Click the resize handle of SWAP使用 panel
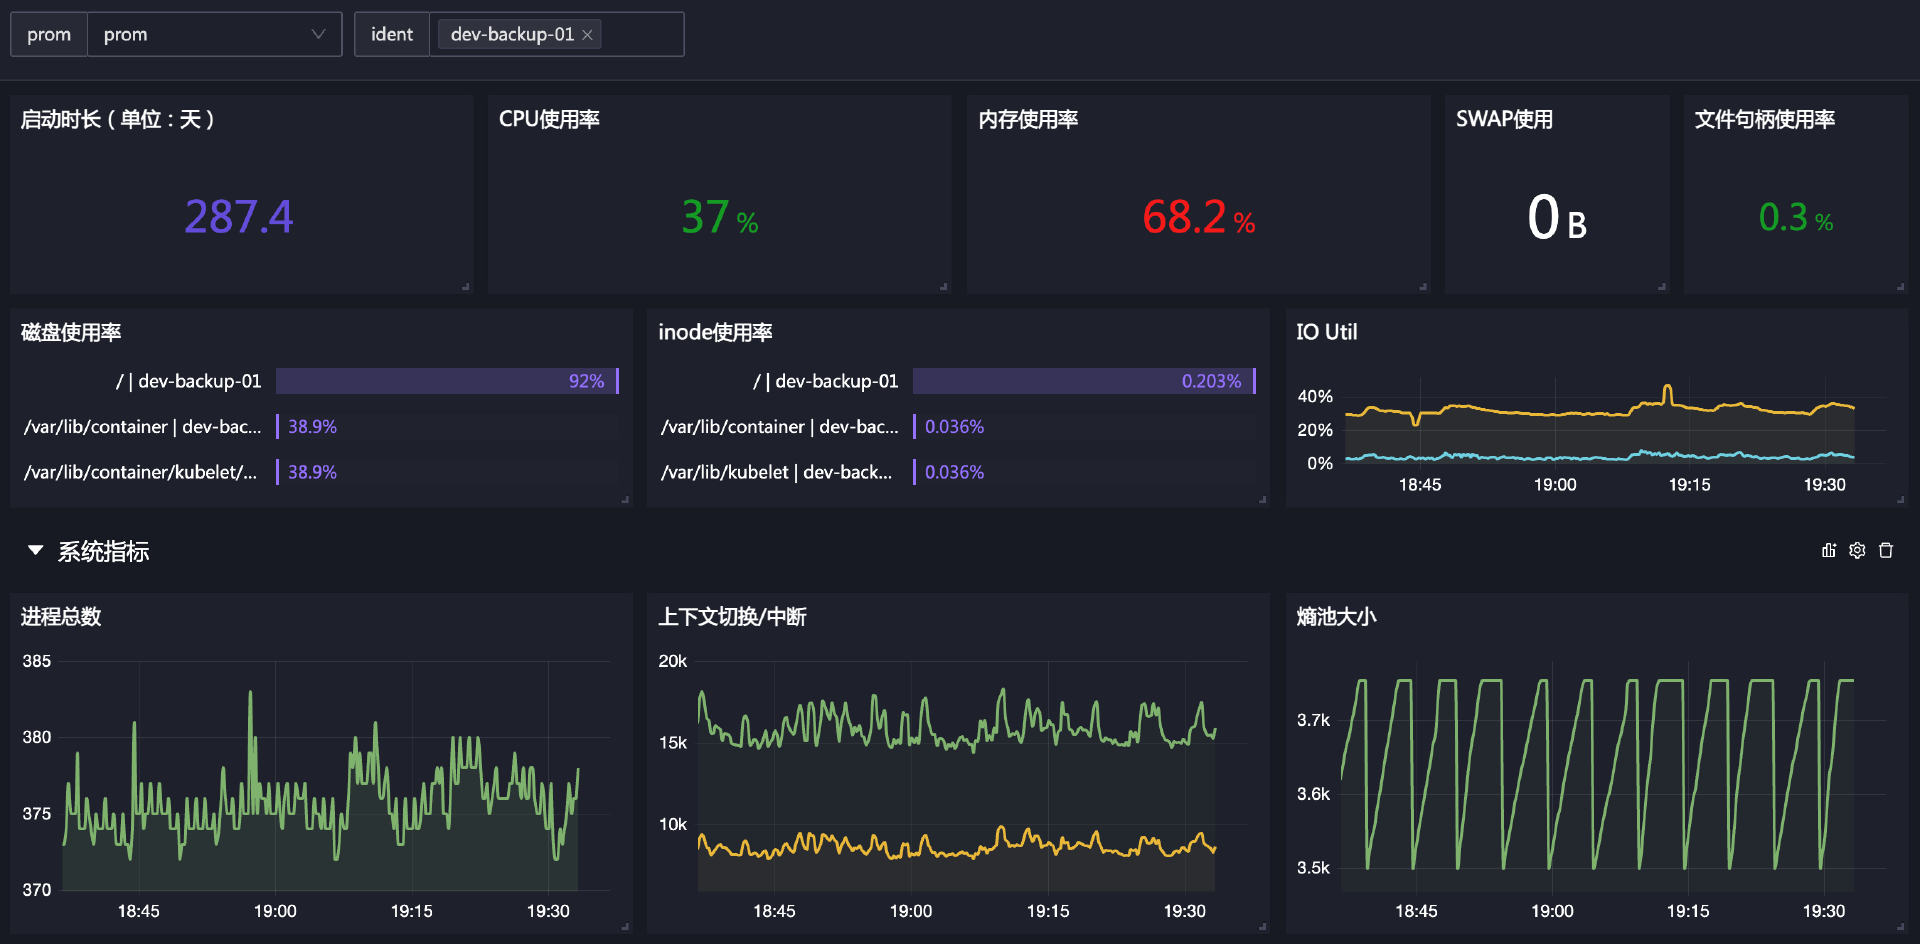Image resolution: width=1920 pixels, height=944 pixels. (1662, 287)
